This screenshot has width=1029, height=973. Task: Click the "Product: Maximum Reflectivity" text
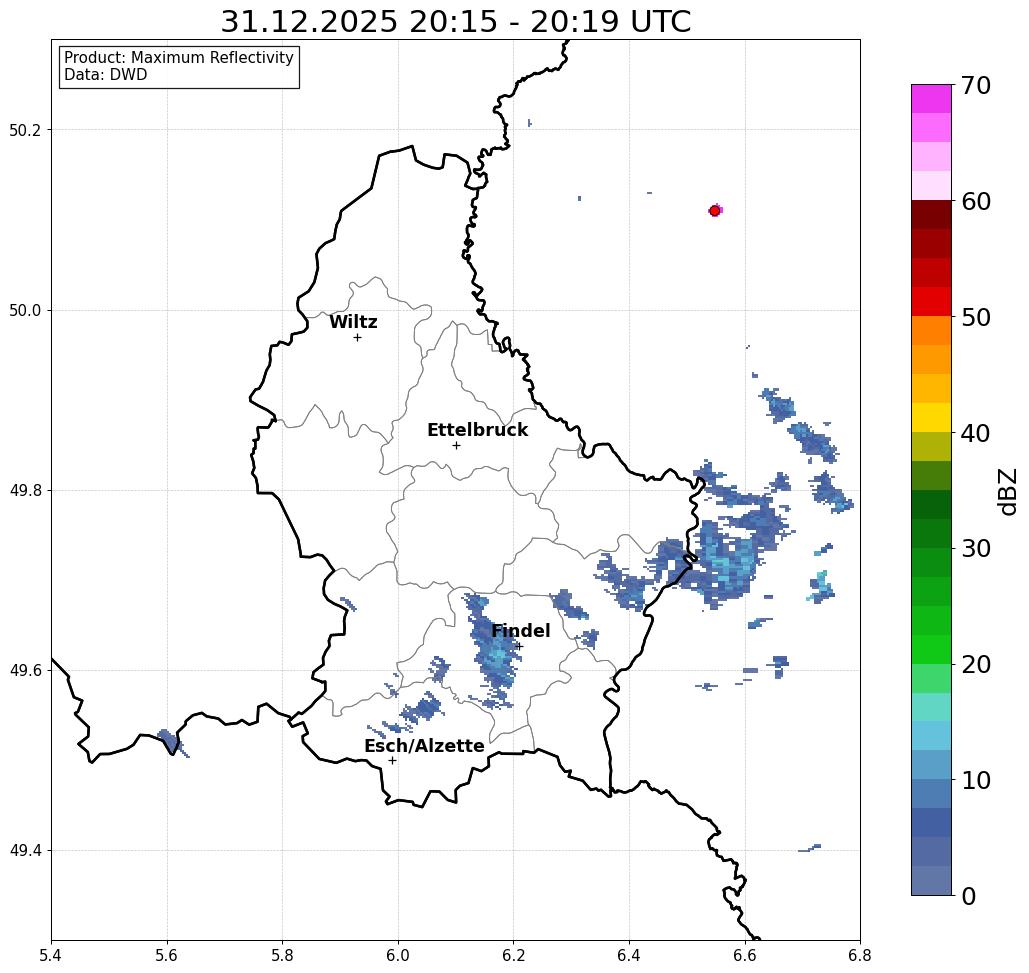(x=178, y=58)
